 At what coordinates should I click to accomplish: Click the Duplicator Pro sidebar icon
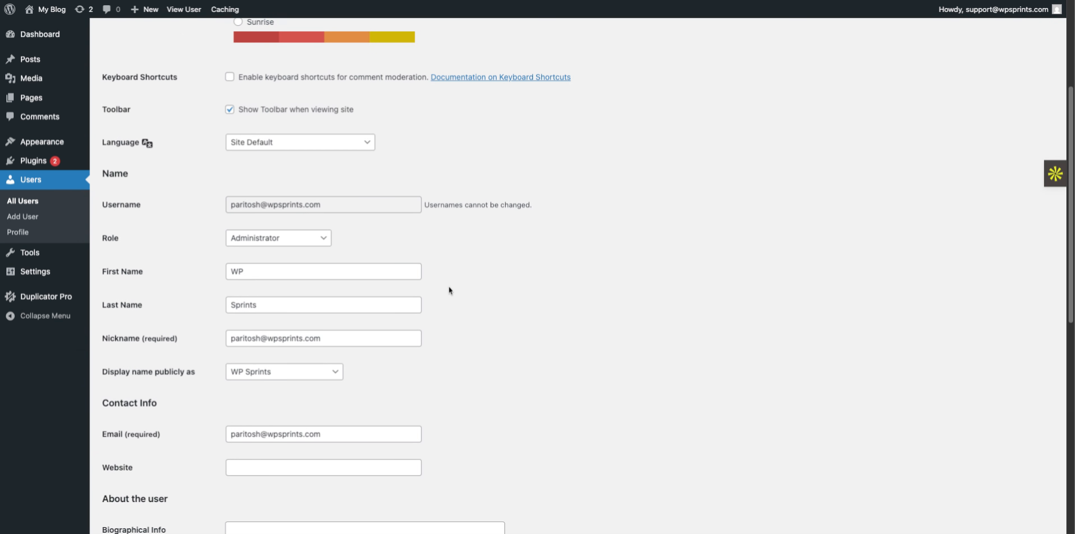point(10,297)
